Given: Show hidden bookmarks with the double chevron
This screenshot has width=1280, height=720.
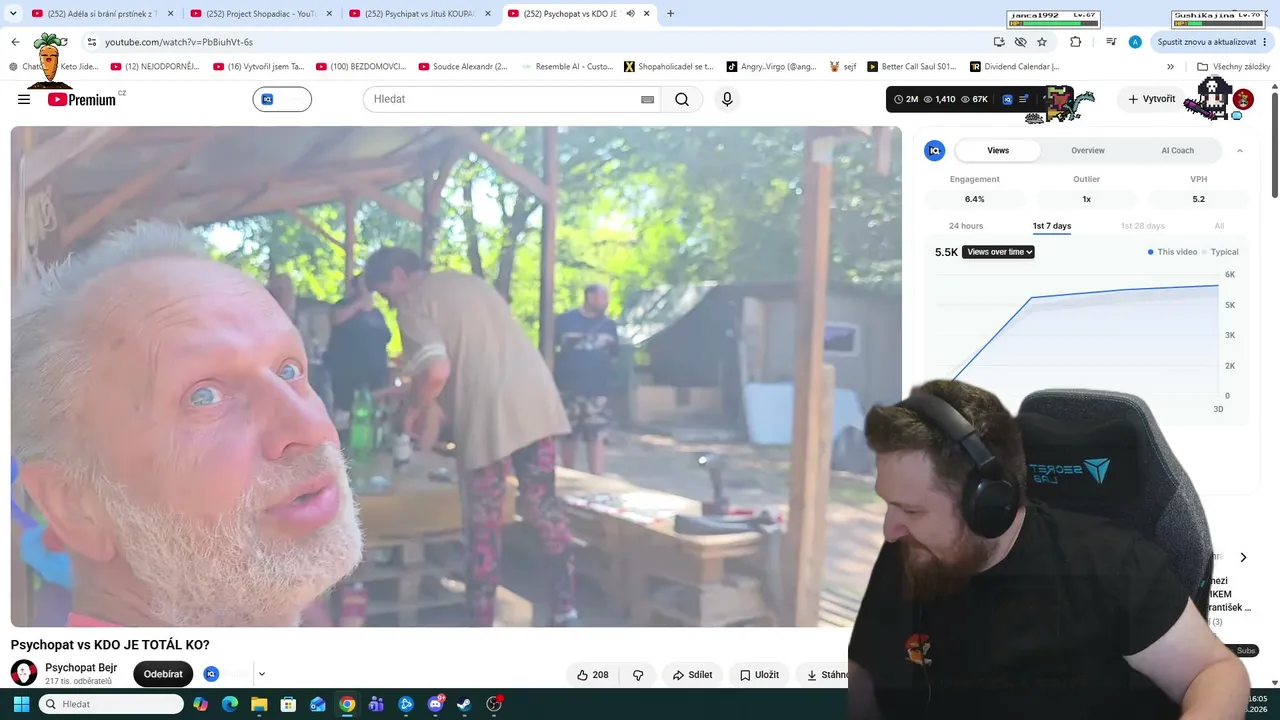Looking at the screenshot, I should pos(1170,67).
